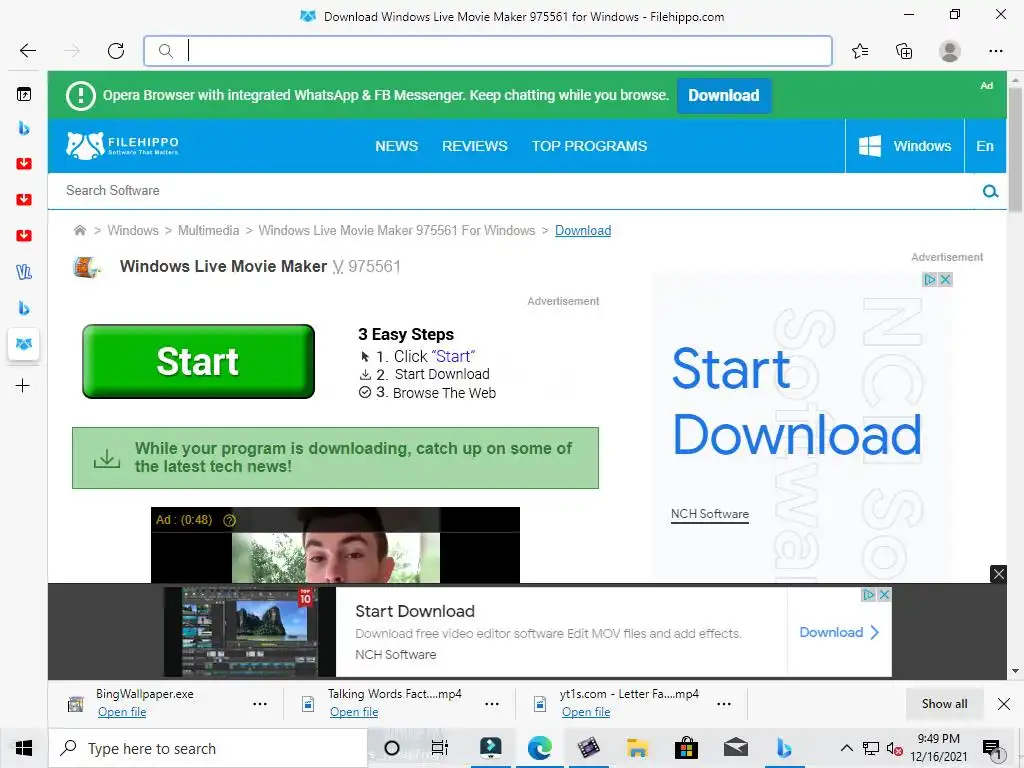1024x768 pixels.
Task: Click the AdChoices icon on bottom banner
Action: point(869,595)
